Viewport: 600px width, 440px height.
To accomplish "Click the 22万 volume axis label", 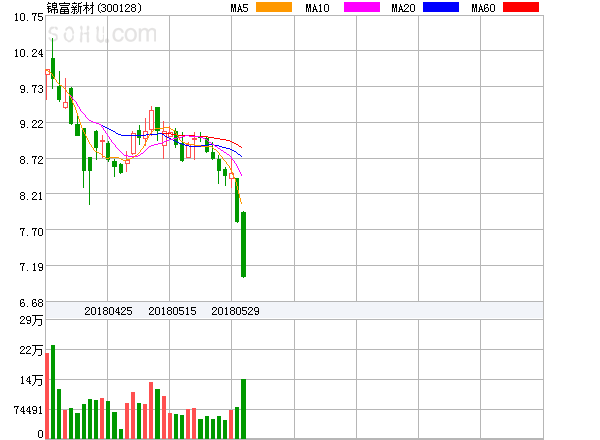I will 31,350.
